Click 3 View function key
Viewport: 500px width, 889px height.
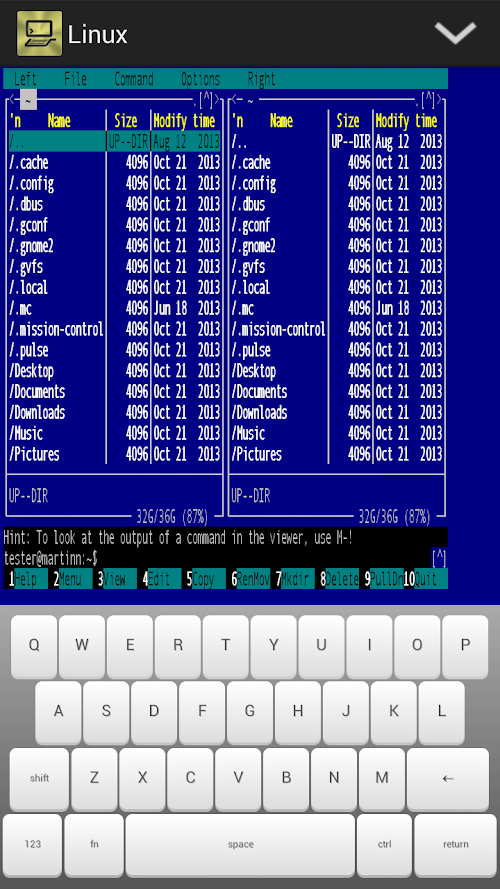tap(115, 579)
